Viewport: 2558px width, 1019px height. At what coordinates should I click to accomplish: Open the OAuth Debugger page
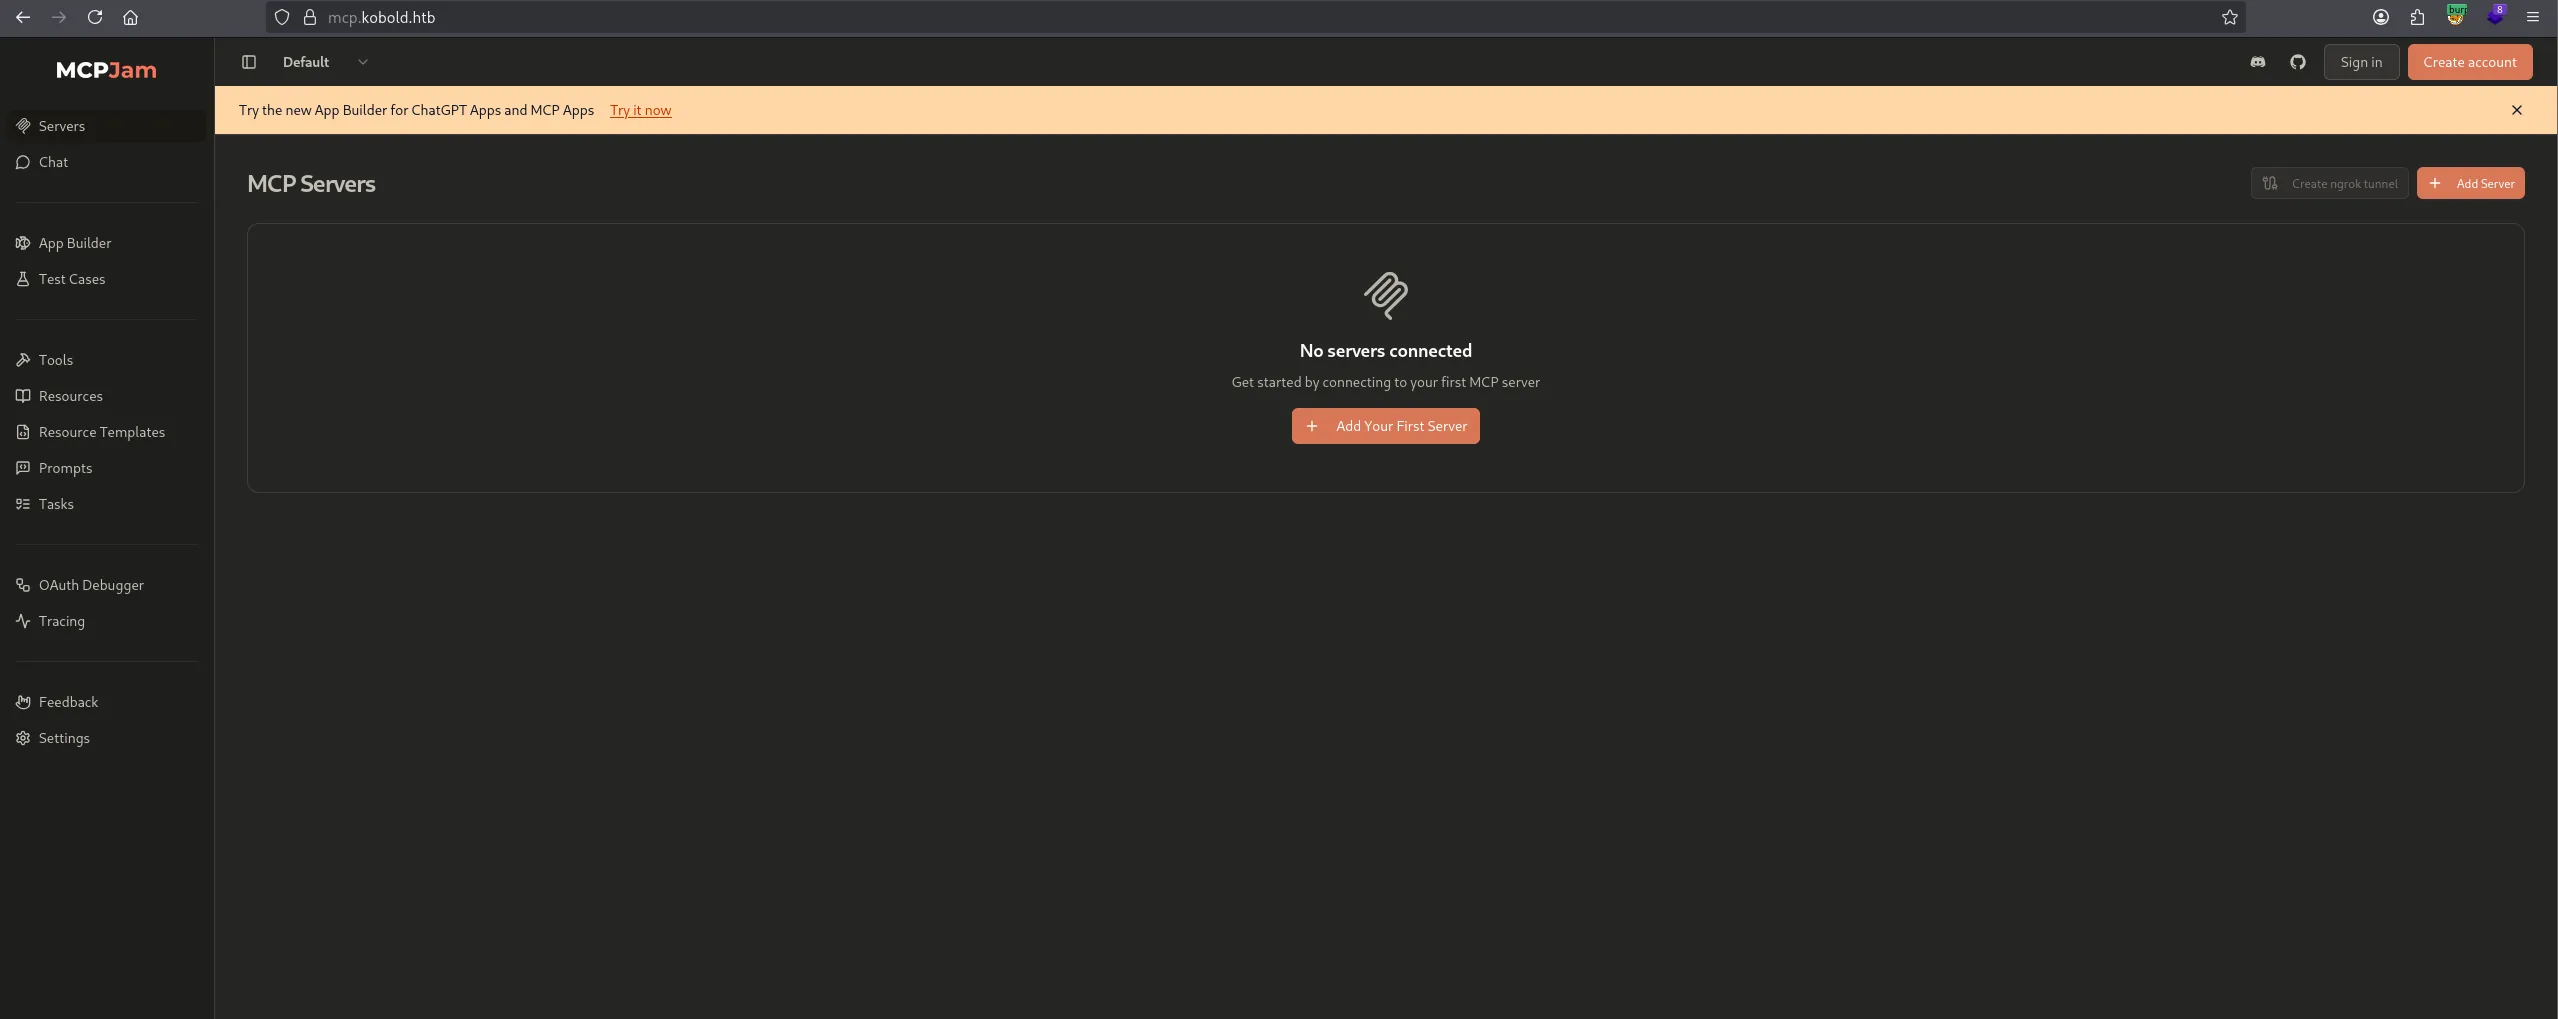click(x=91, y=585)
